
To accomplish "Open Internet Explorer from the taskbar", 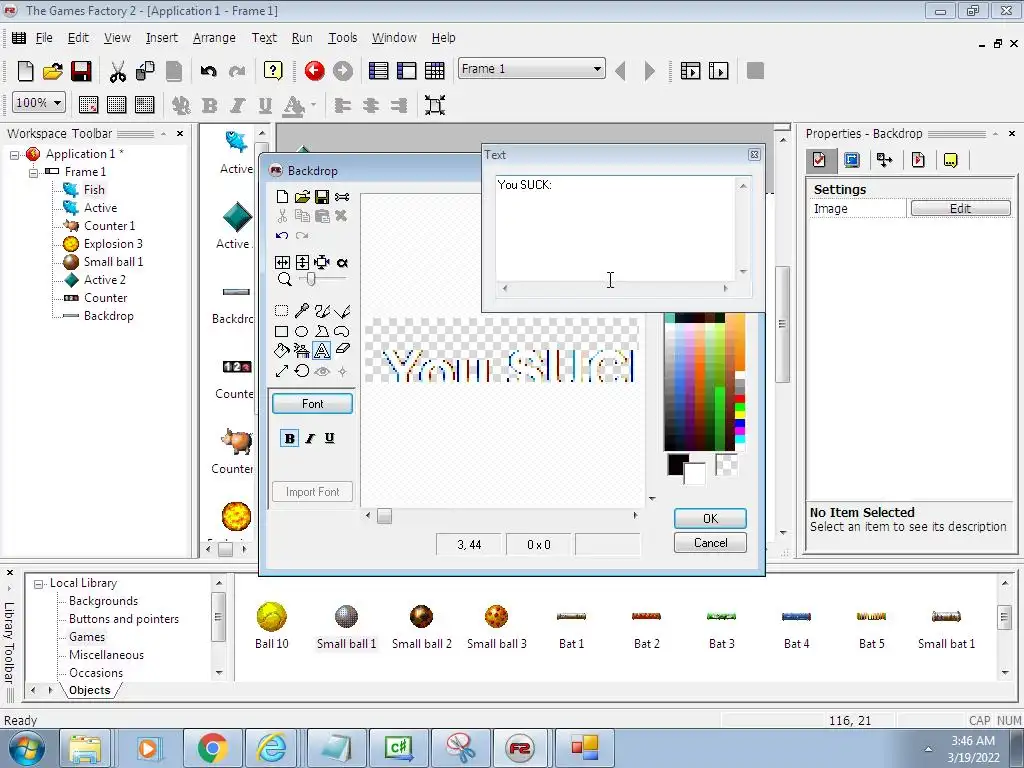I will [271, 748].
